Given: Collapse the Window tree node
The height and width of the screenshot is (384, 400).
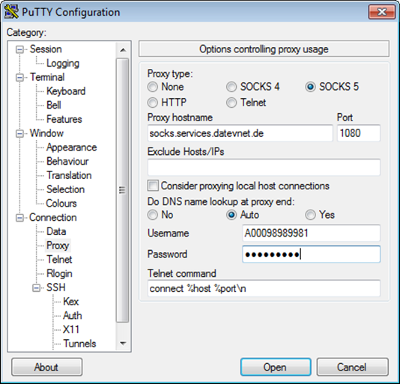Looking at the screenshot, I should point(20,134).
